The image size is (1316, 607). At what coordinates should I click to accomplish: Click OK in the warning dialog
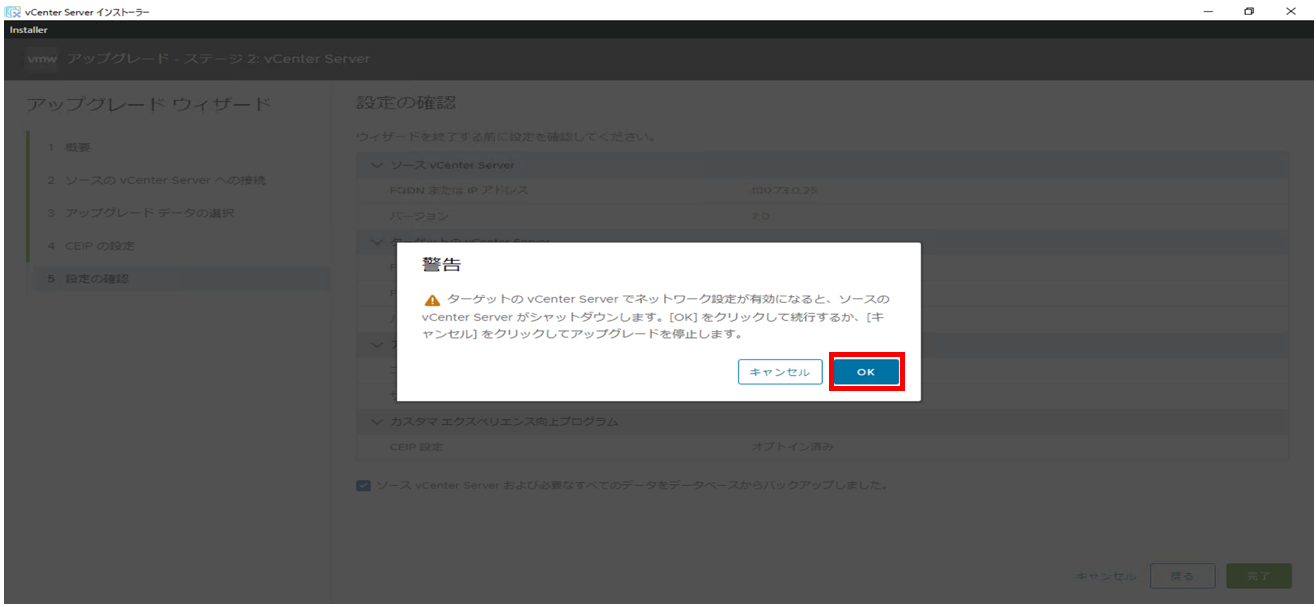pyautogui.click(x=866, y=372)
